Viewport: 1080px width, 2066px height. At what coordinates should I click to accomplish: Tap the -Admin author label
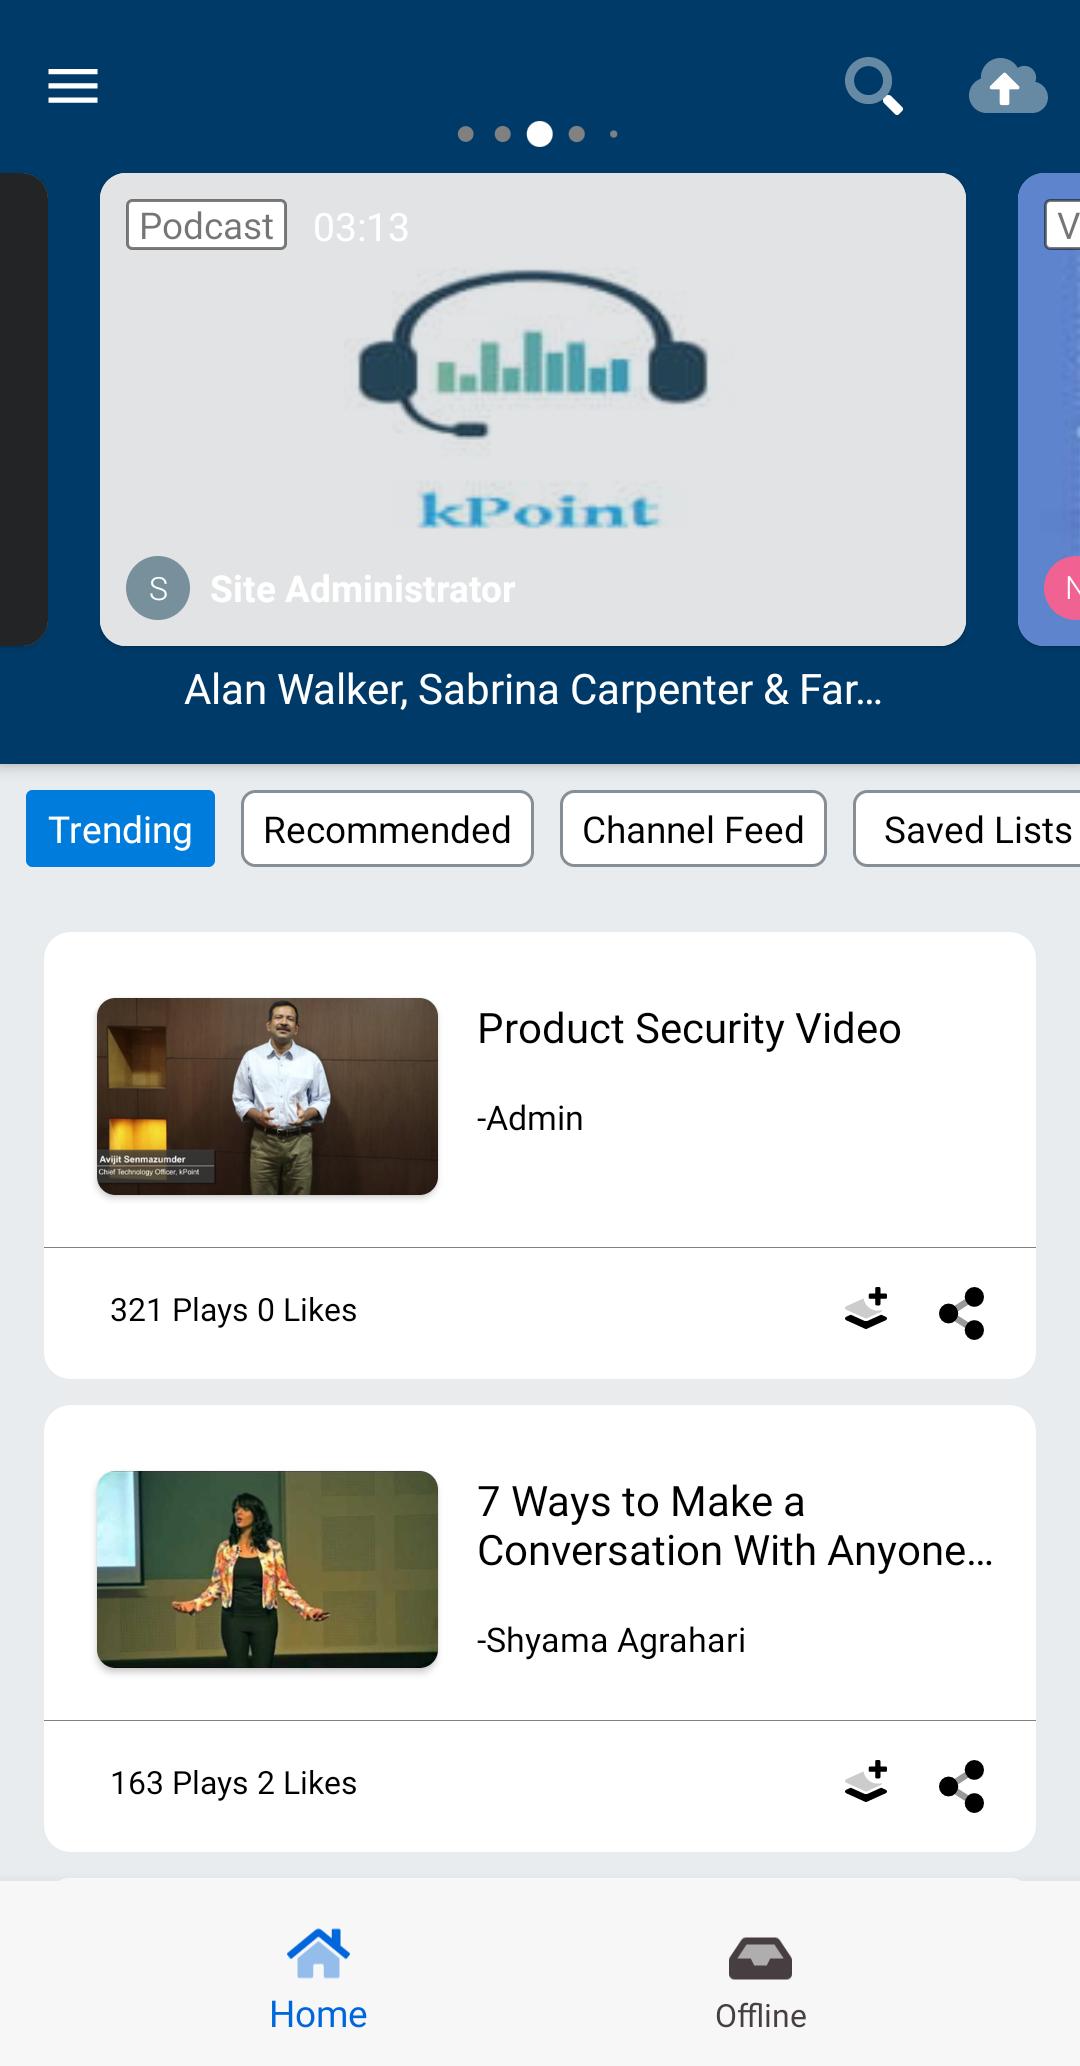point(530,1118)
